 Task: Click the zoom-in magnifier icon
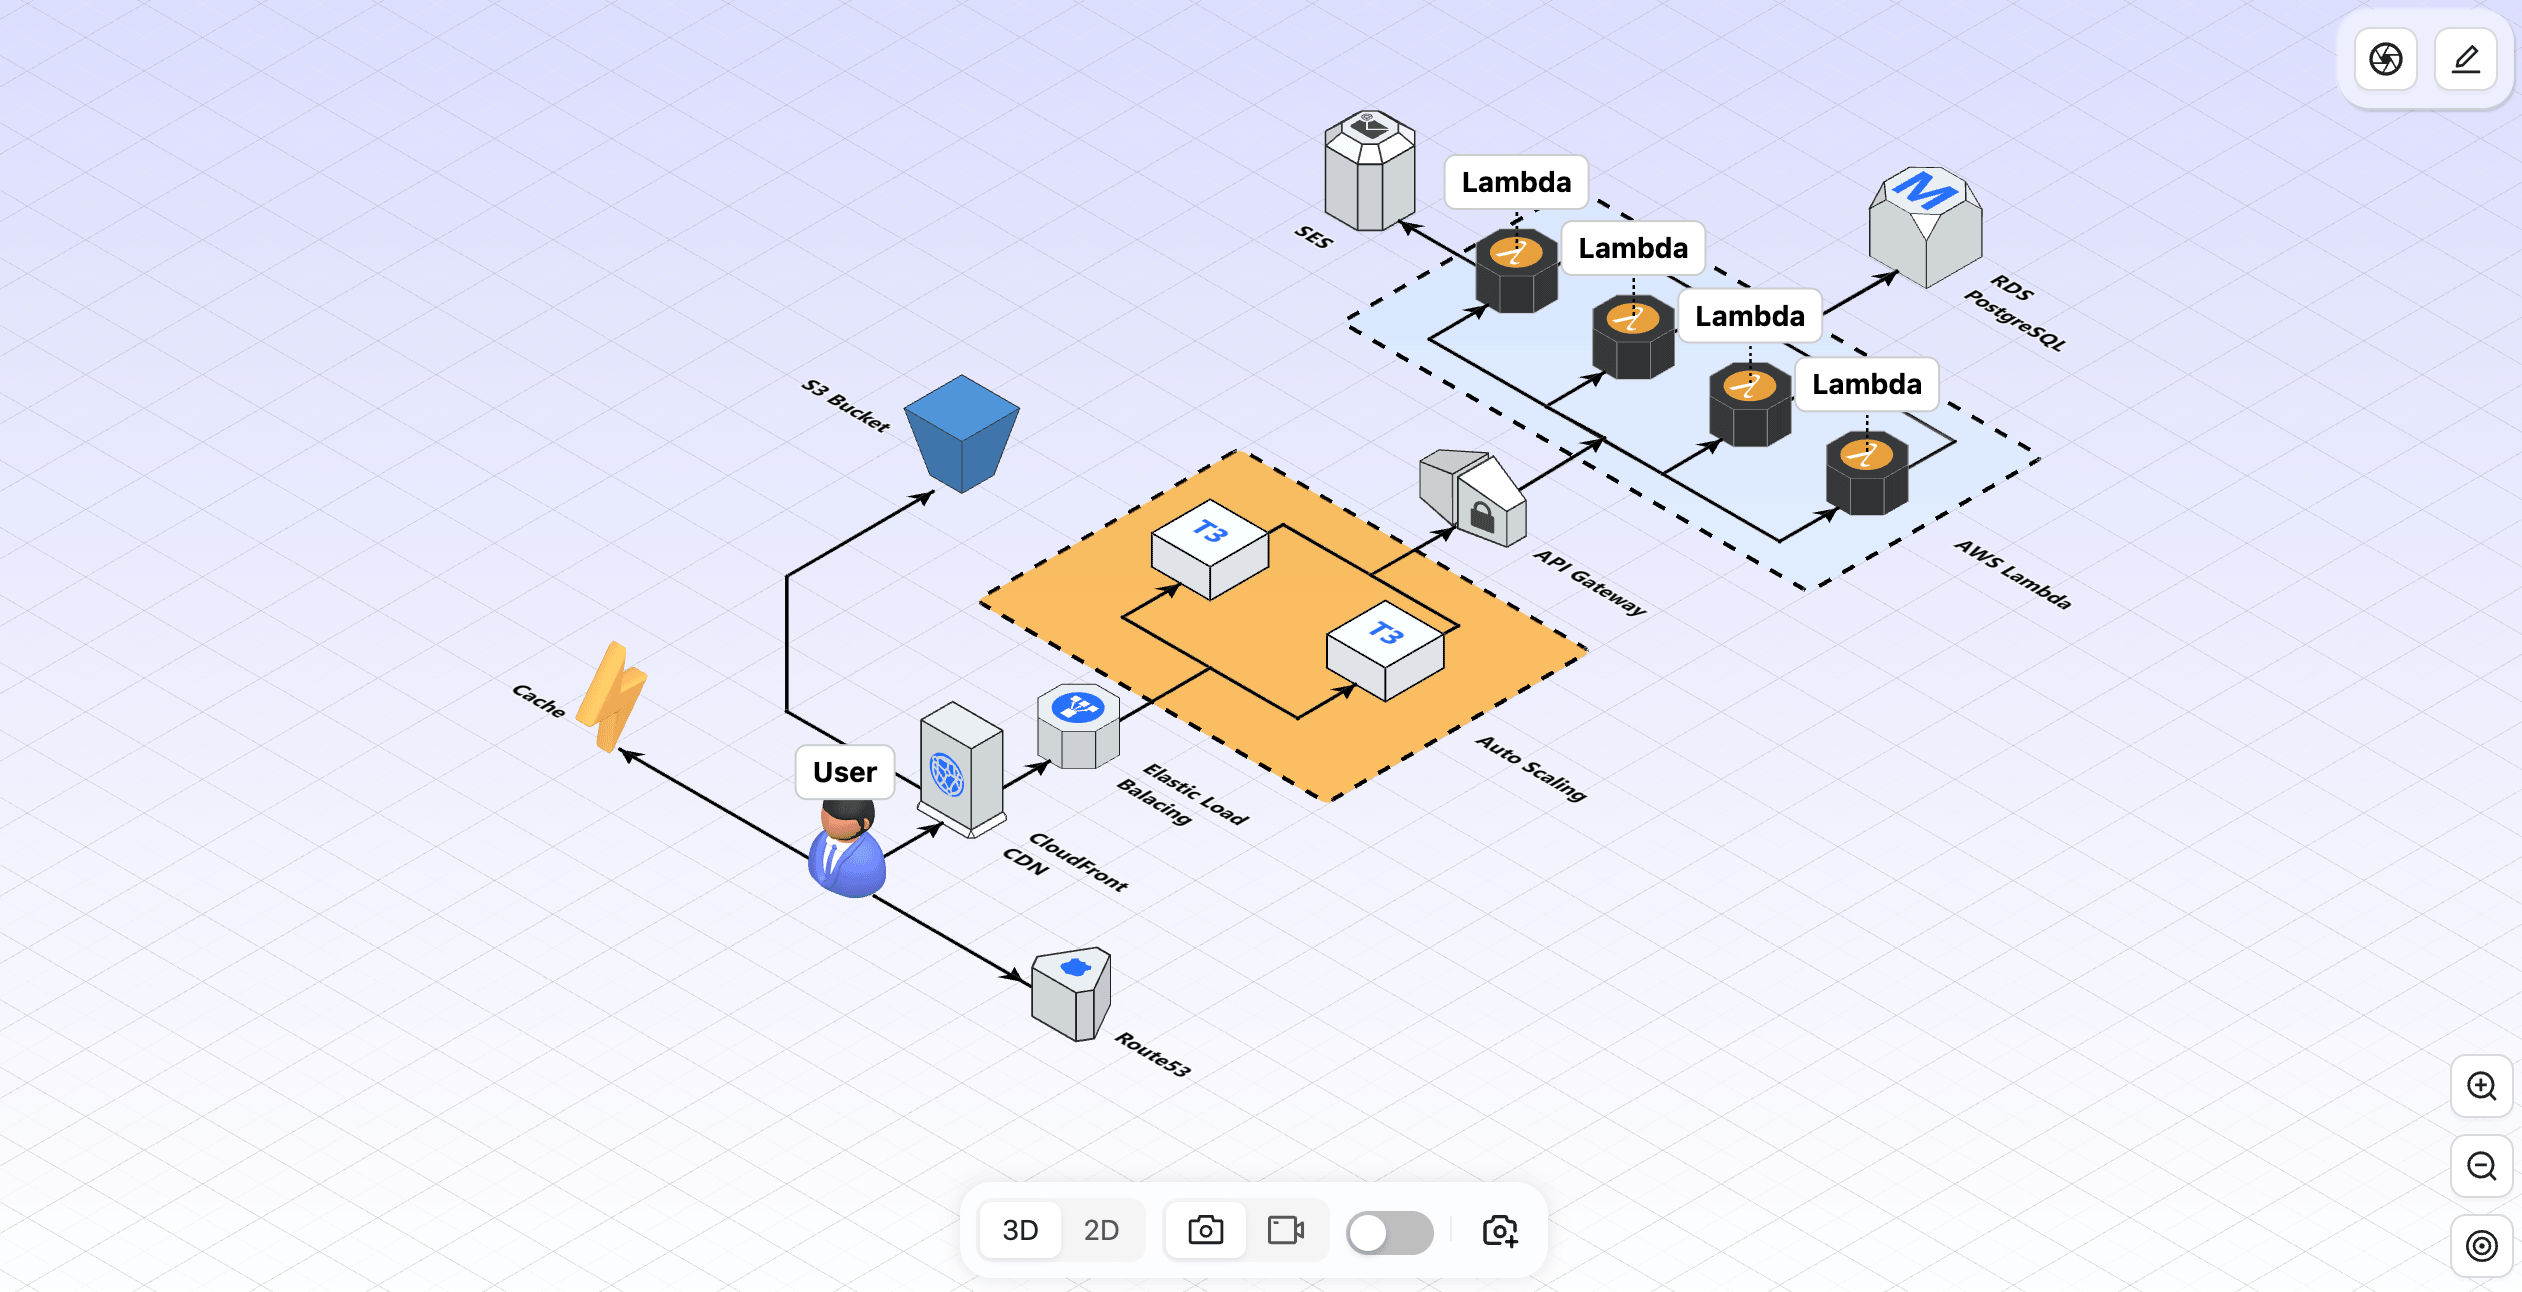2481,1087
